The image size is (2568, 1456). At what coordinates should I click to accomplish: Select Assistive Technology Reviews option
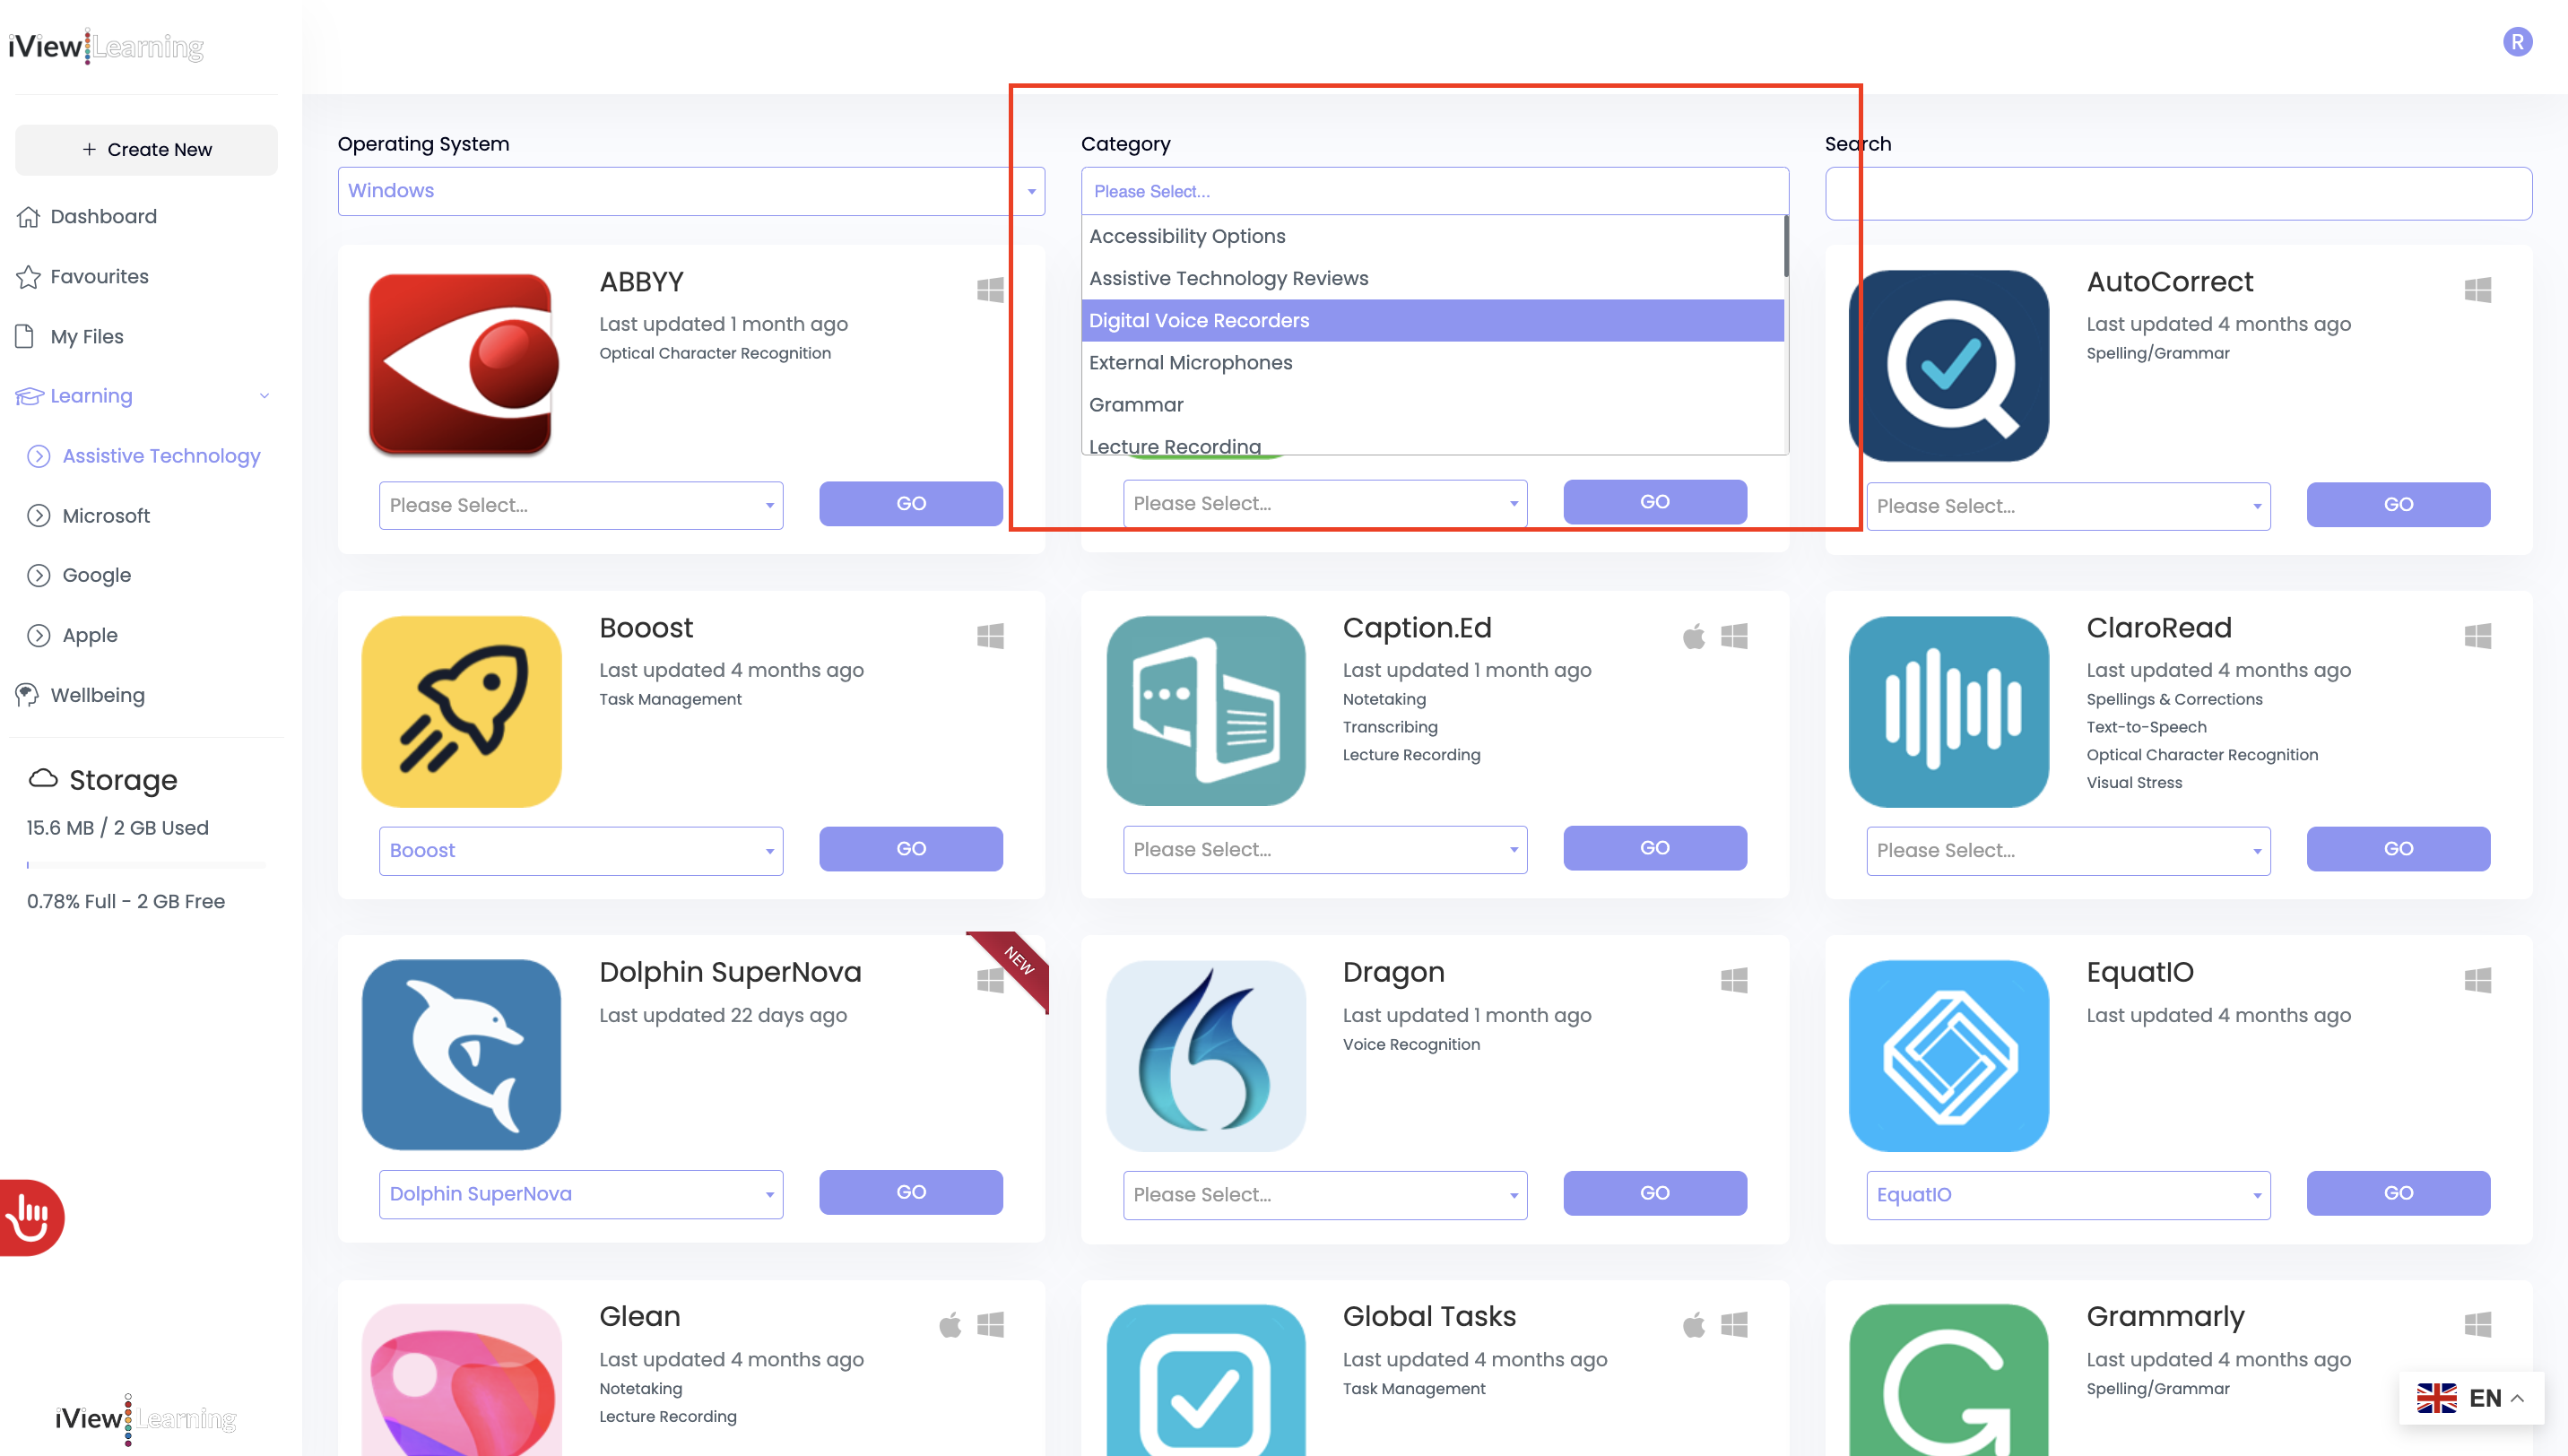click(x=1432, y=278)
